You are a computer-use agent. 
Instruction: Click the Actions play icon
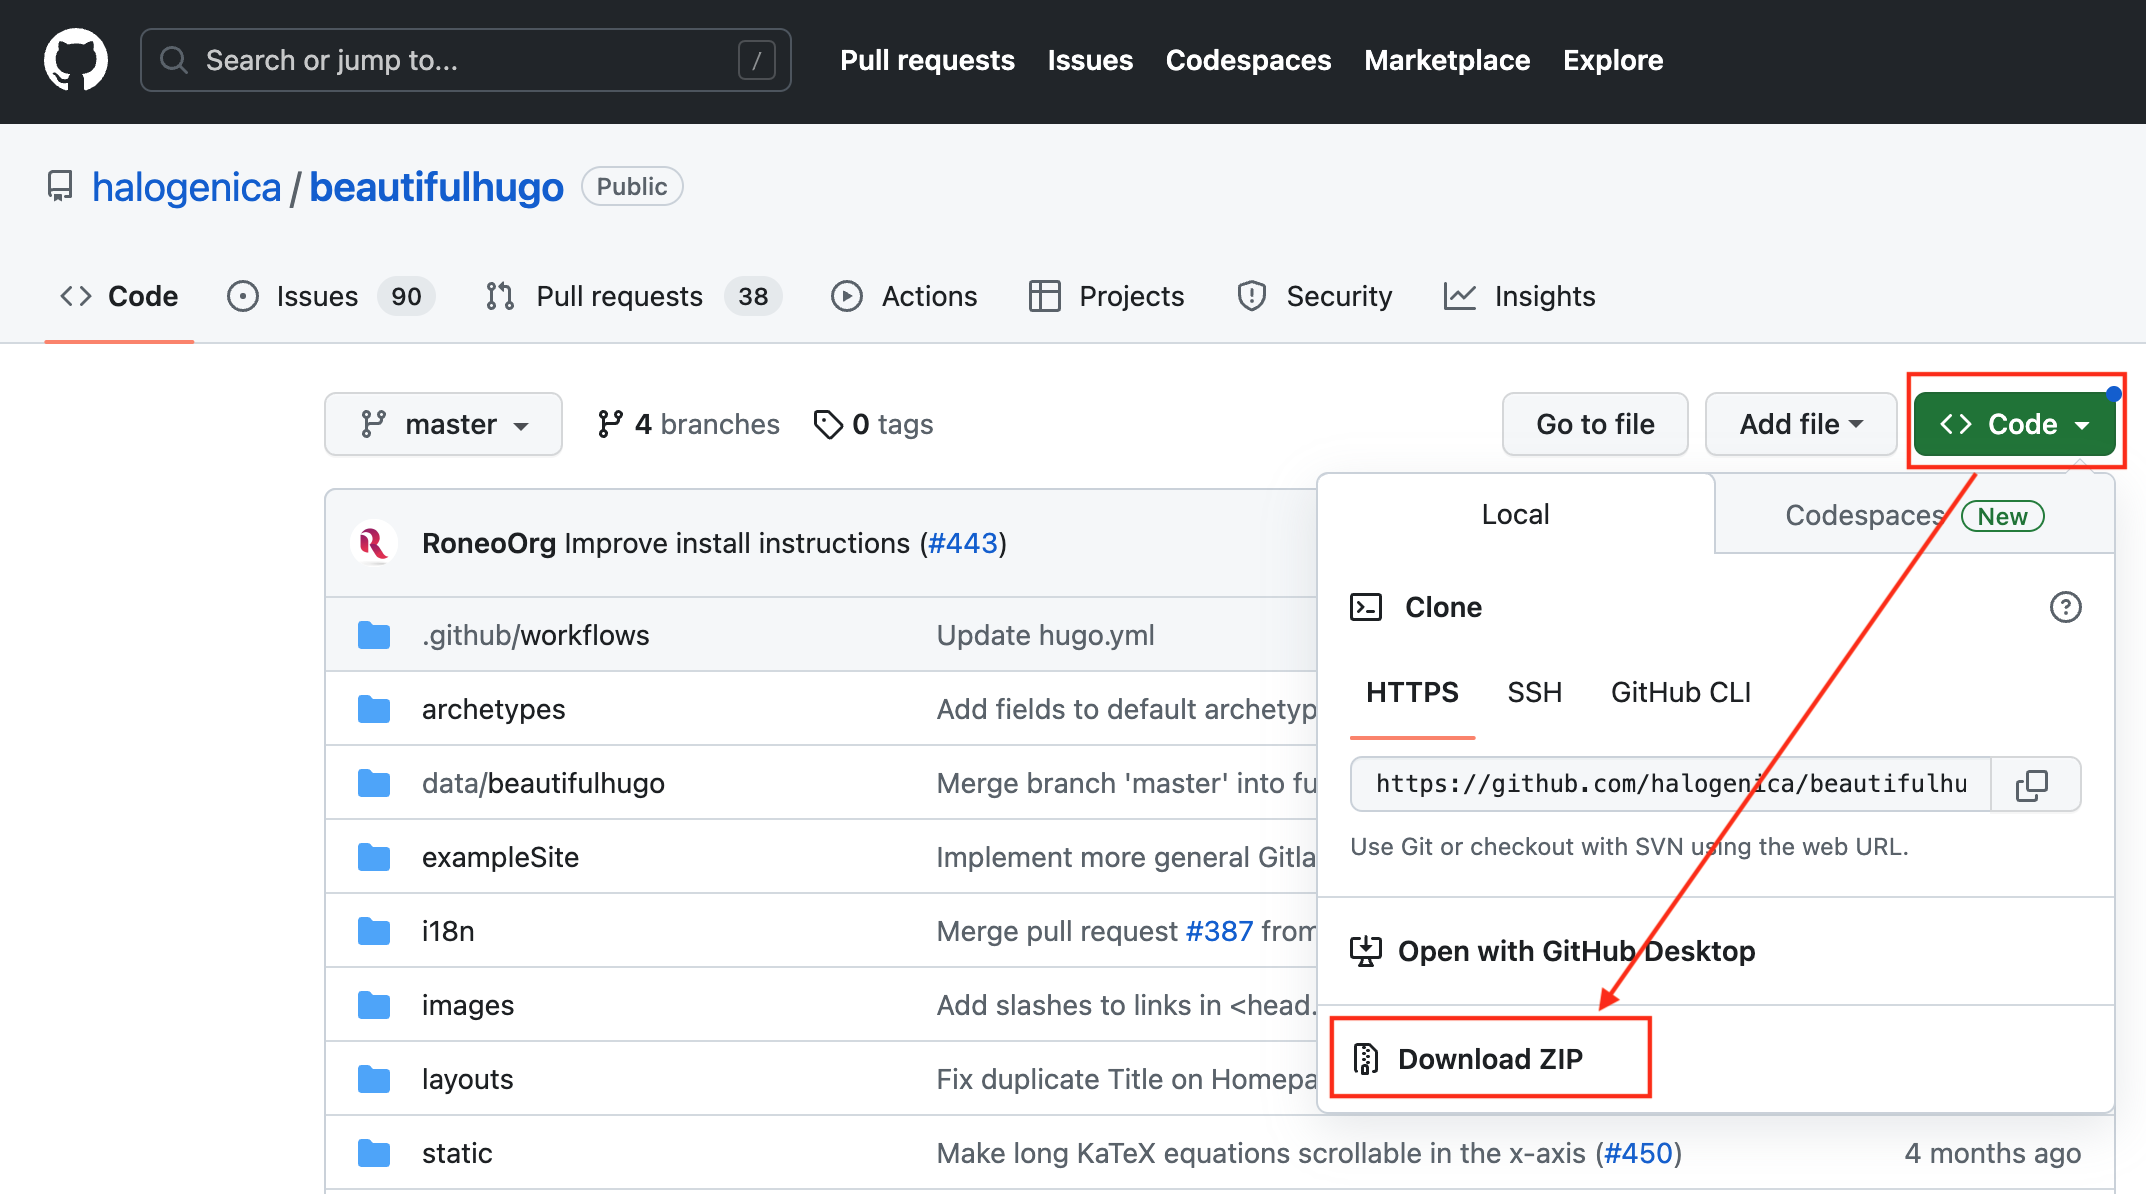tap(847, 296)
